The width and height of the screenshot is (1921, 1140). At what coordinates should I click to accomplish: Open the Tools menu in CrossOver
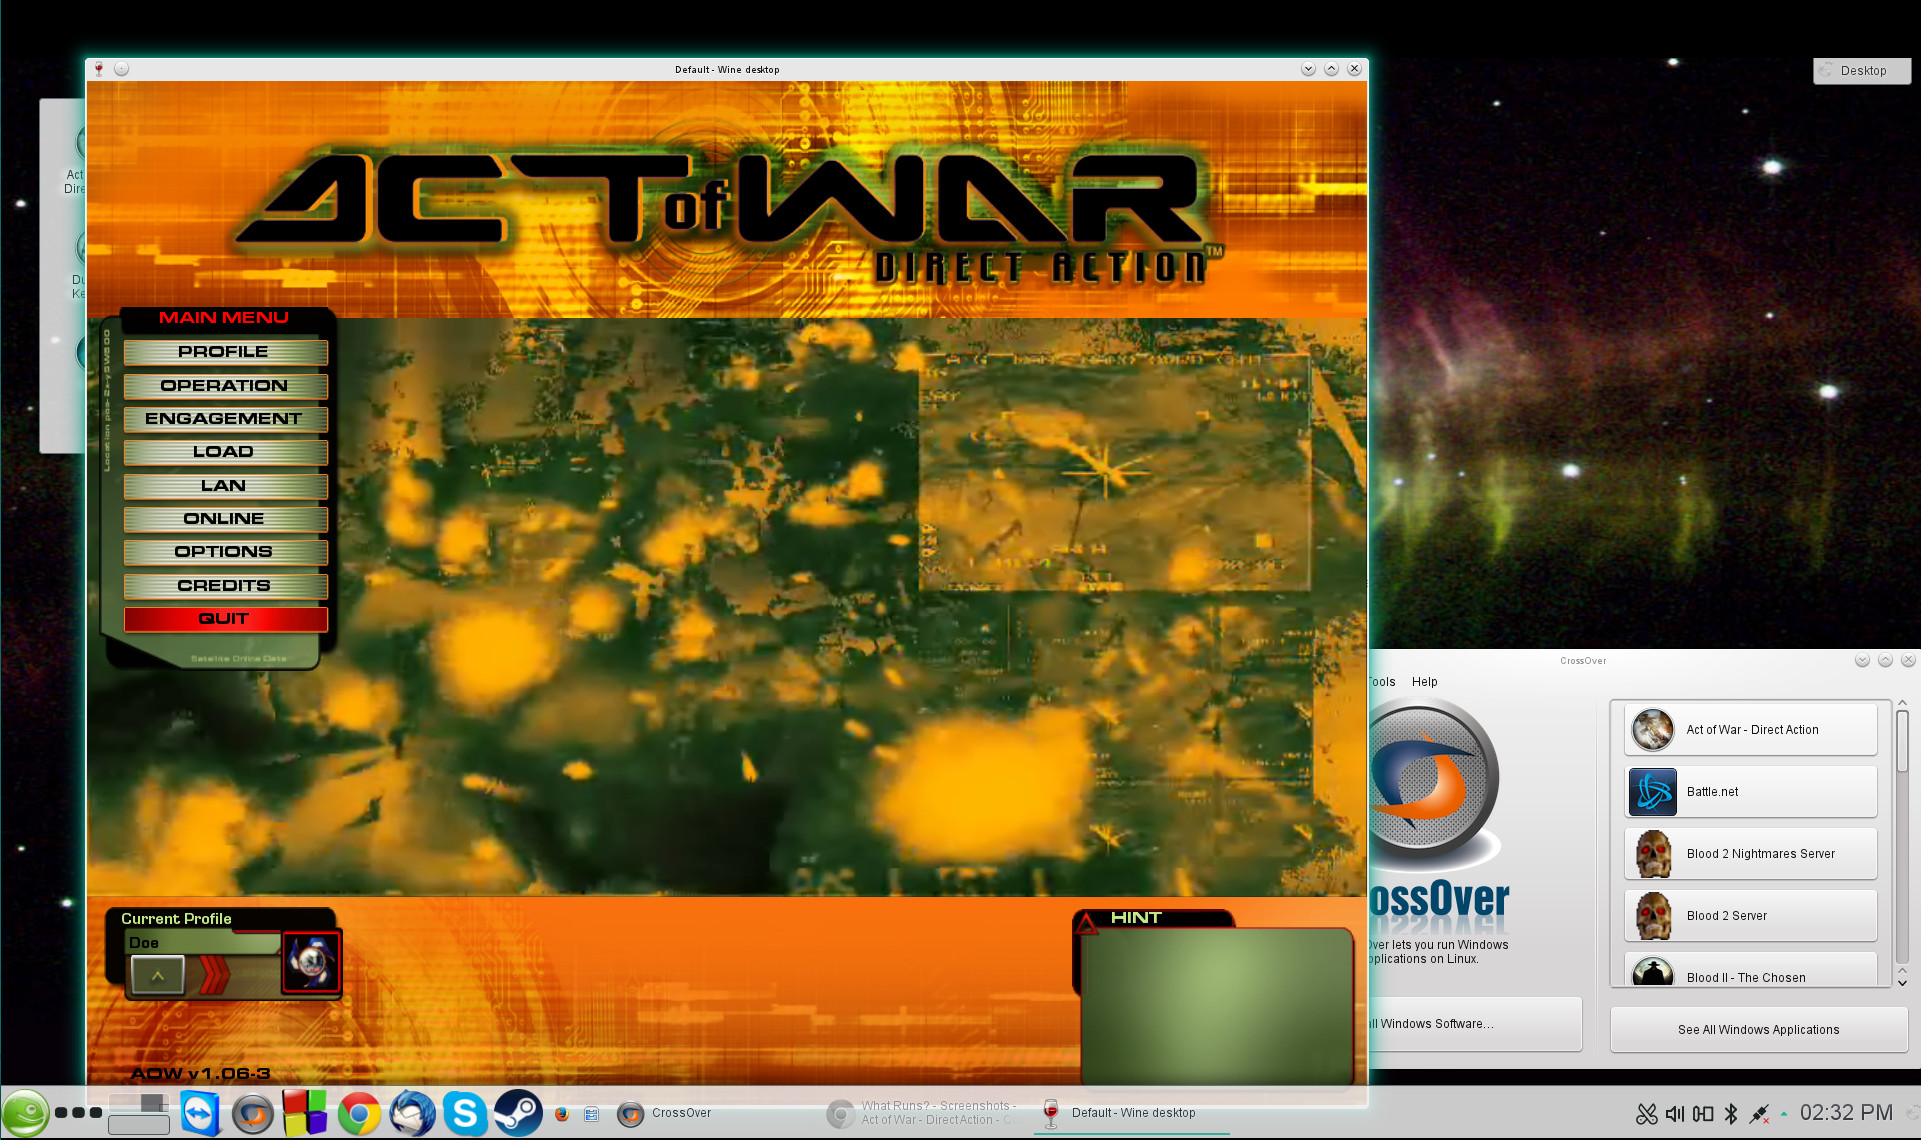coord(1381,681)
